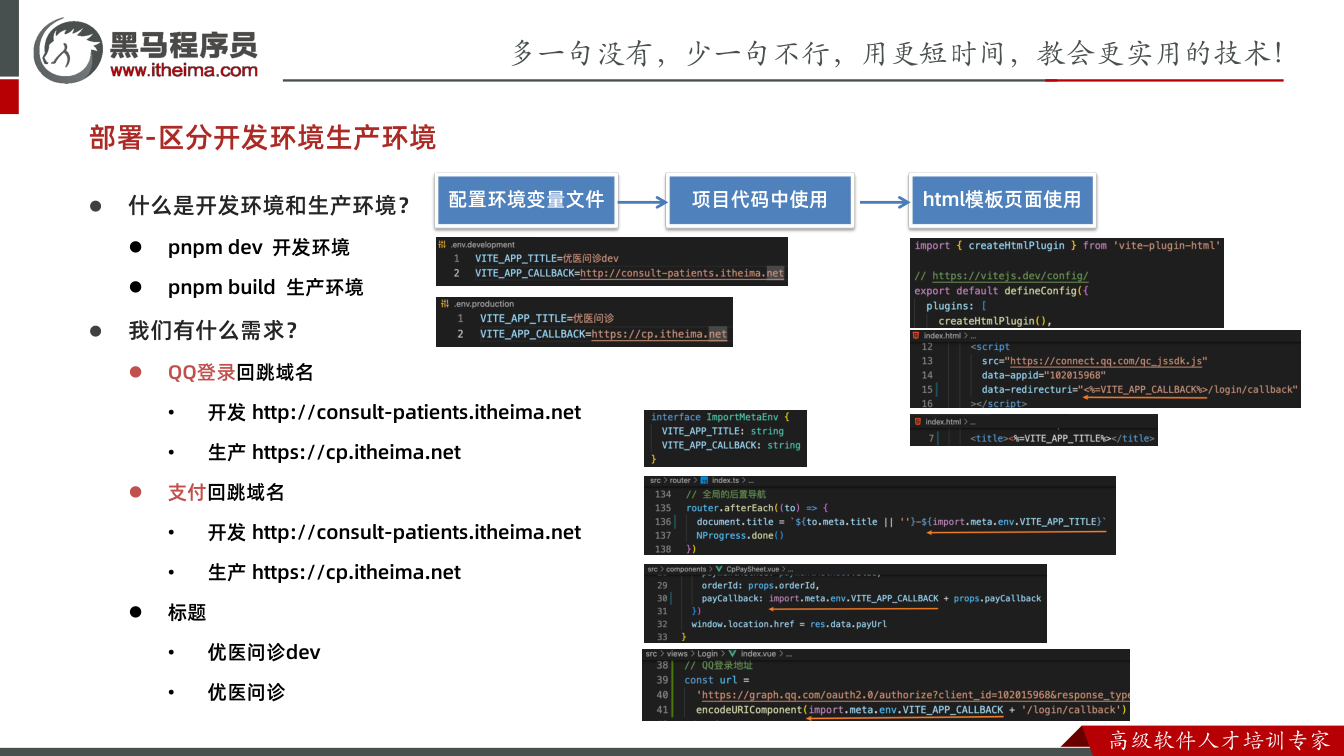Click the Vue icon beside CpPaySheet.vue
1344x756 pixels.
(718, 569)
